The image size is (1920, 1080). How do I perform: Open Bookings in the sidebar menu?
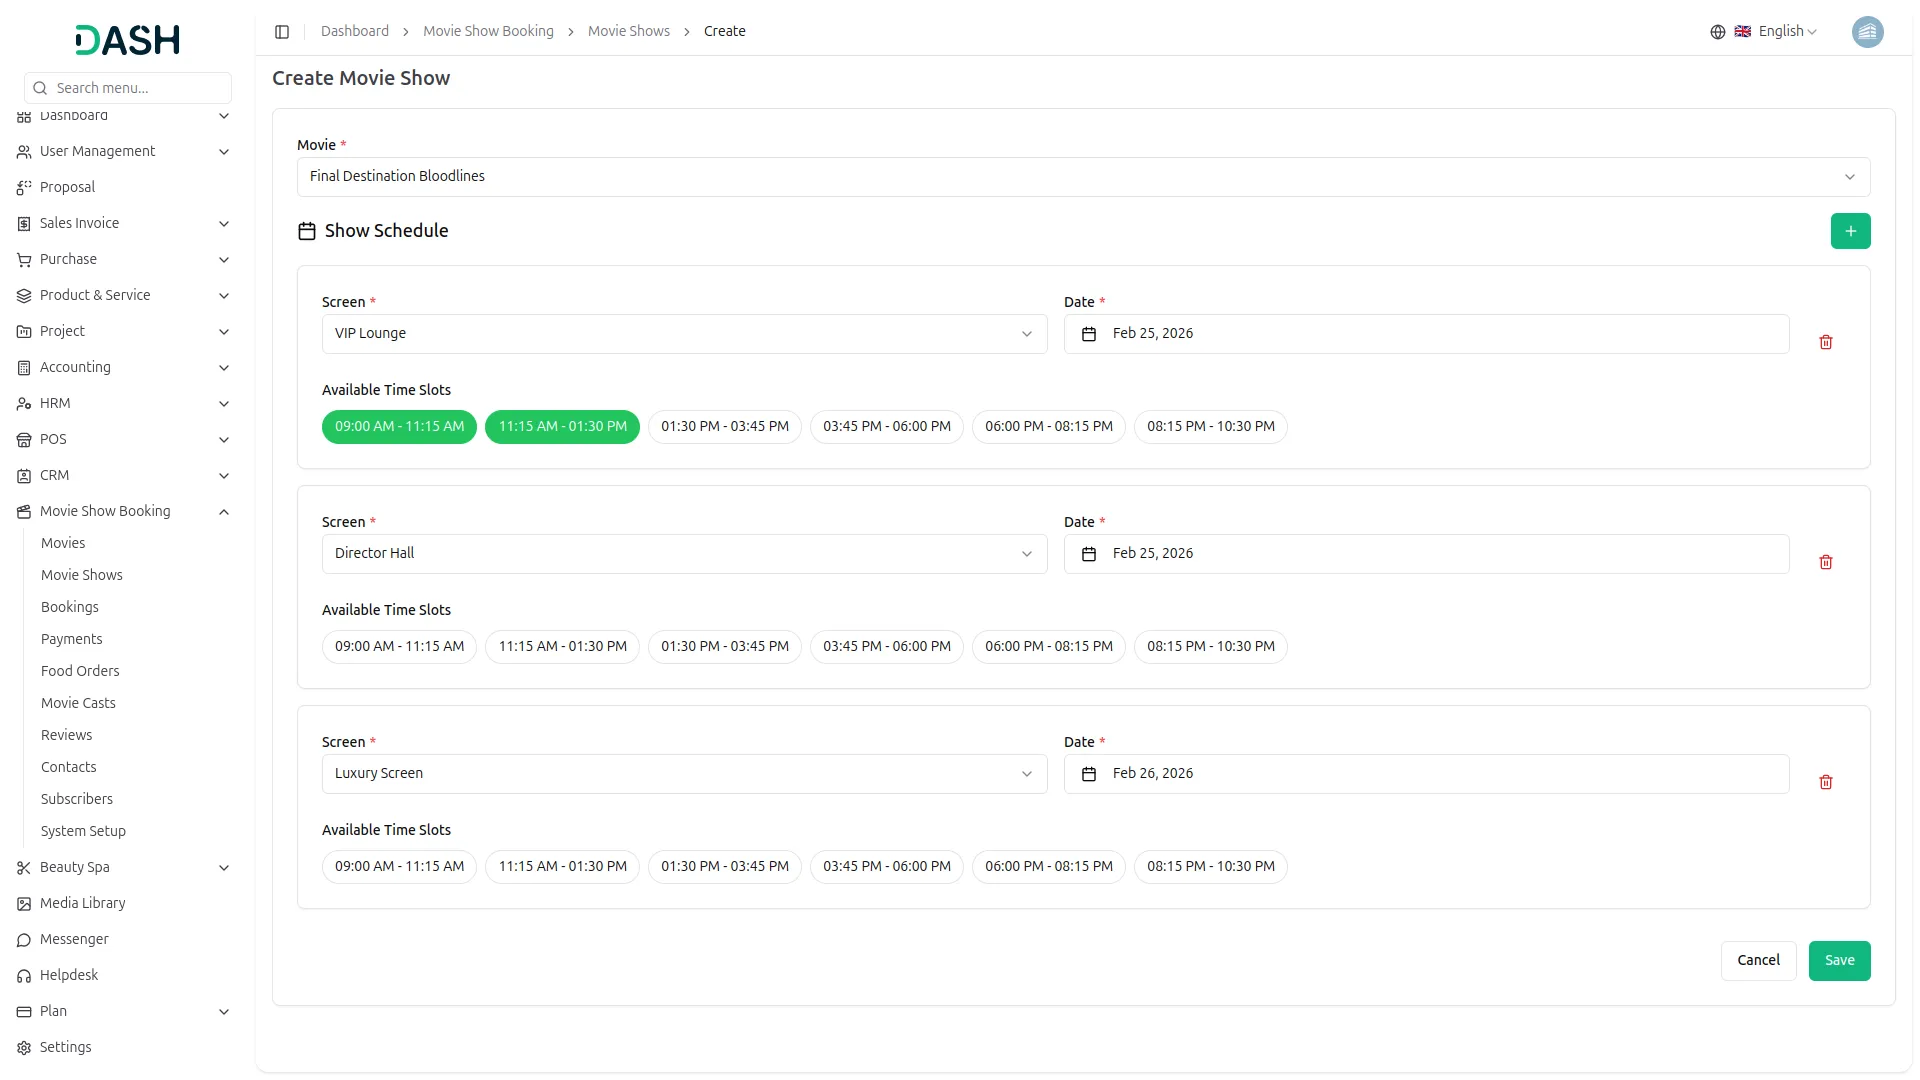tap(69, 607)
